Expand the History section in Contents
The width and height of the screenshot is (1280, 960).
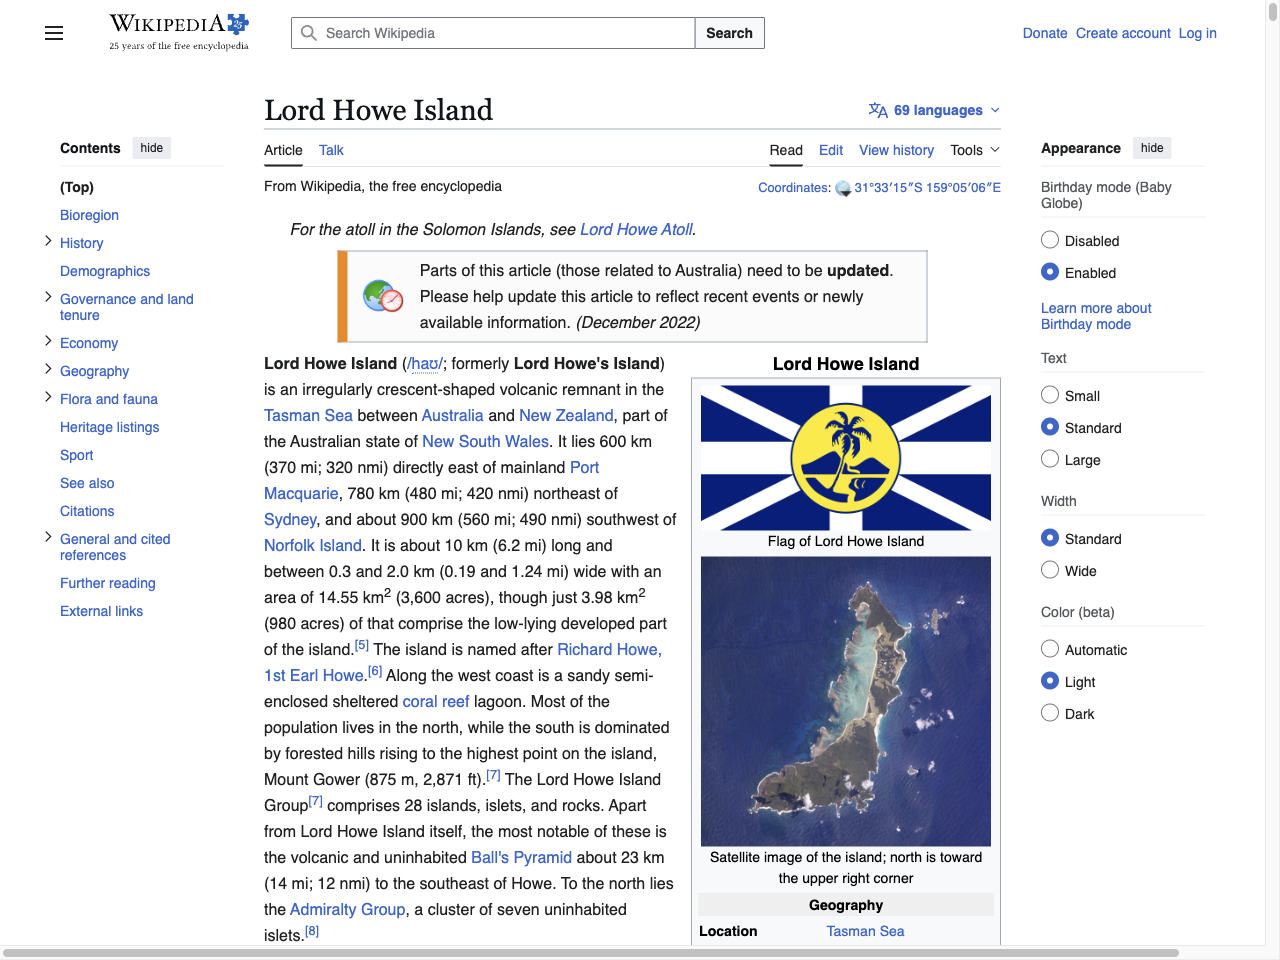coord(47,240)
